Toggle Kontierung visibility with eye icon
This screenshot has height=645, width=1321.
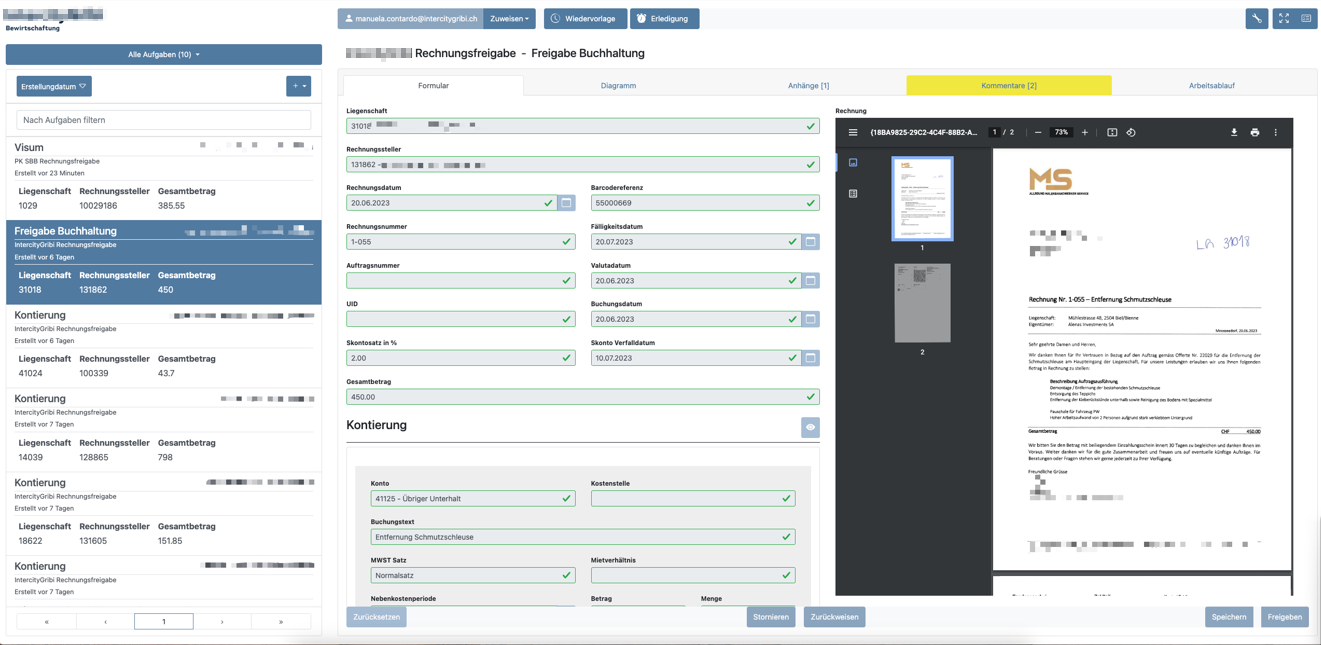coord(810,427)
